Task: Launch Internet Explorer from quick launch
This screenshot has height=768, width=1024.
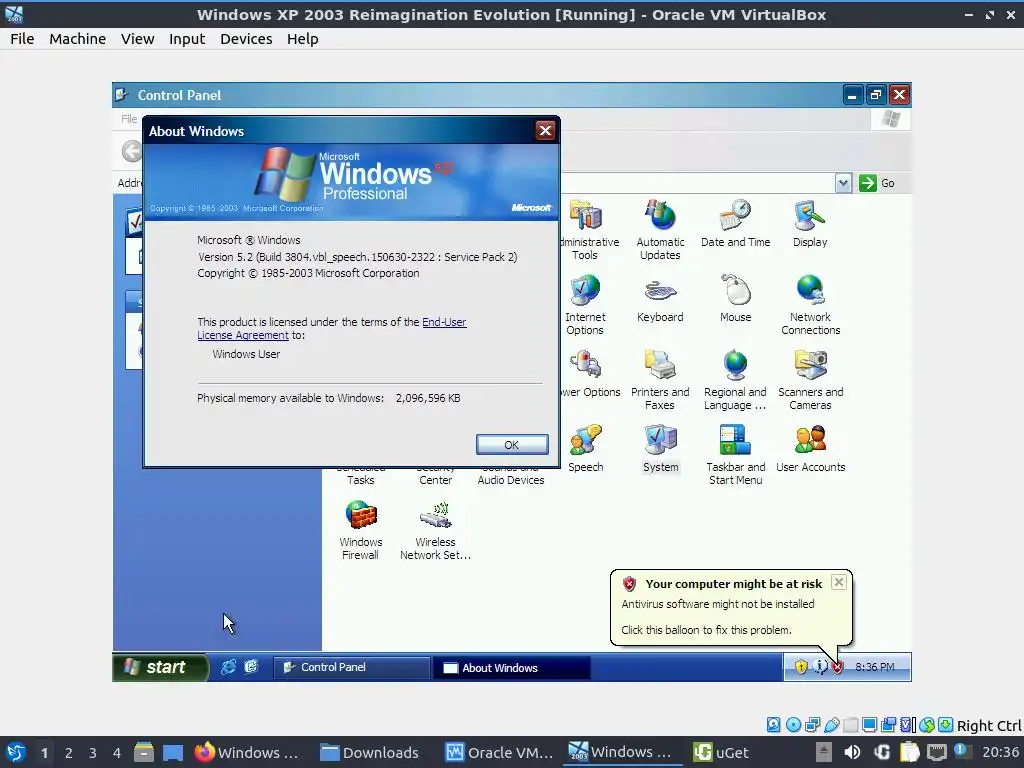Action: point(228,667)
